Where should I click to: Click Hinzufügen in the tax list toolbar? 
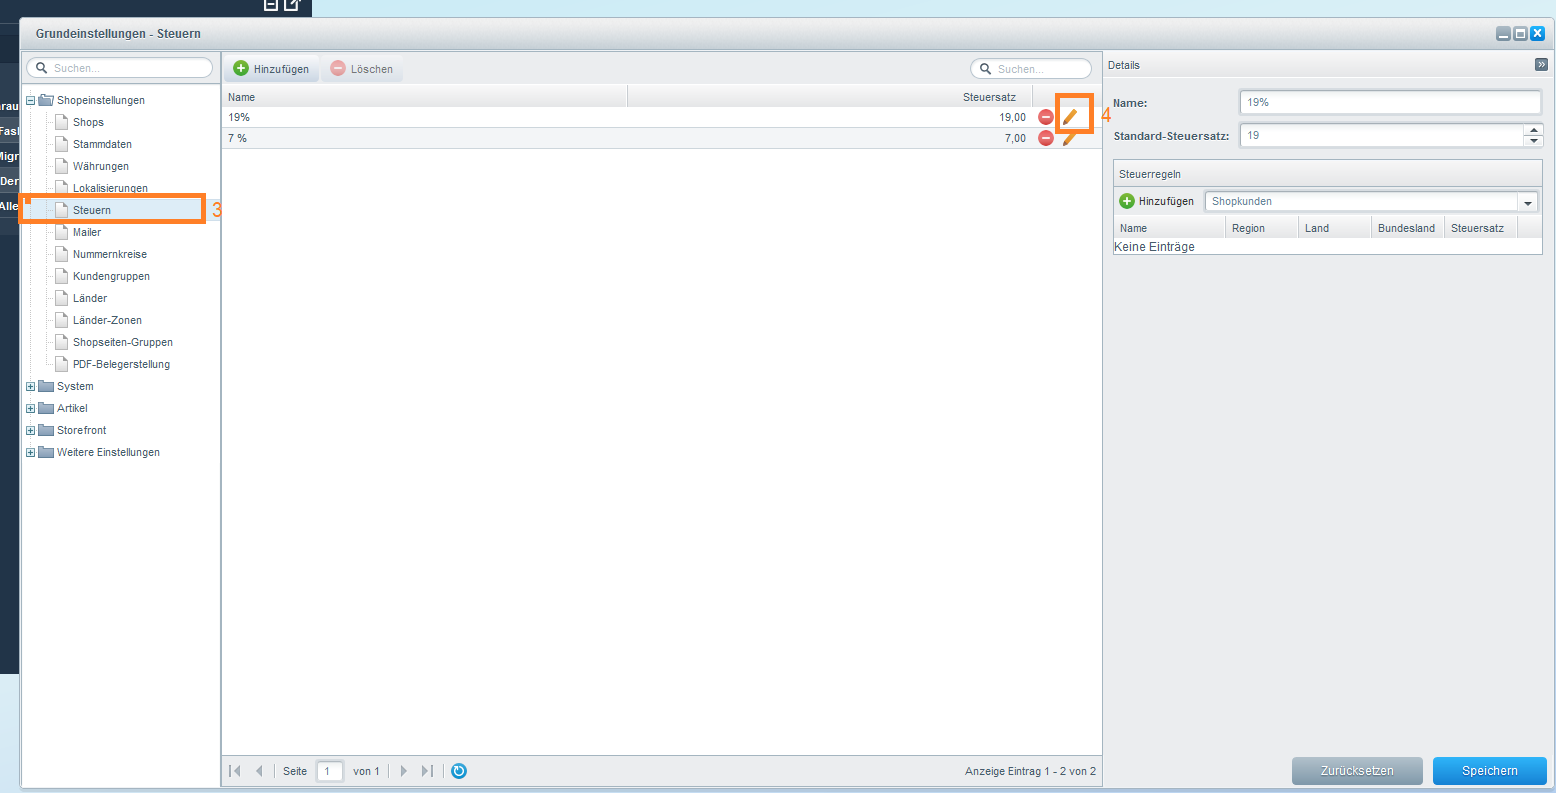click(x=271, y=69)
